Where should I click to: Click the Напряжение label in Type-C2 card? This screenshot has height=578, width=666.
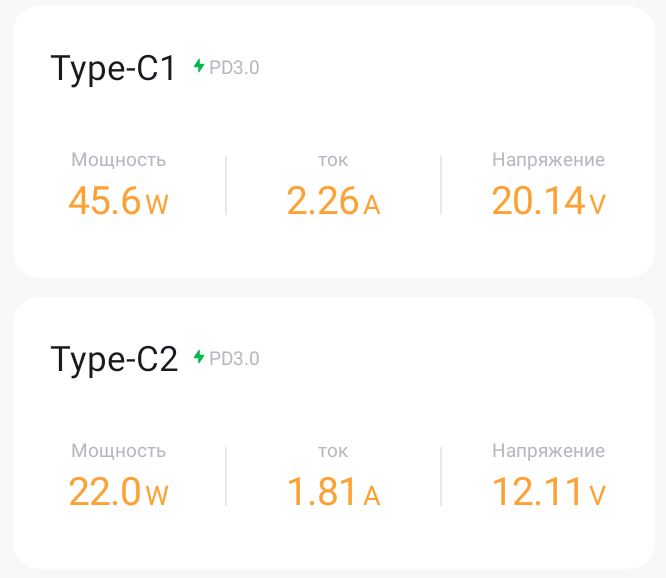[x=548, y=451]
